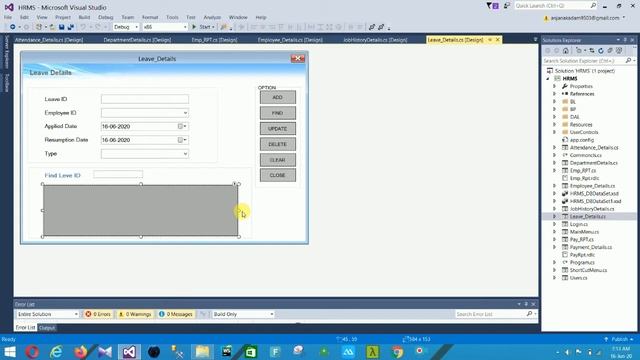Click Collapse All icon in Solution Explorer
The height and width of the screenshot is (360, 640).
click(x=610, y=51)
